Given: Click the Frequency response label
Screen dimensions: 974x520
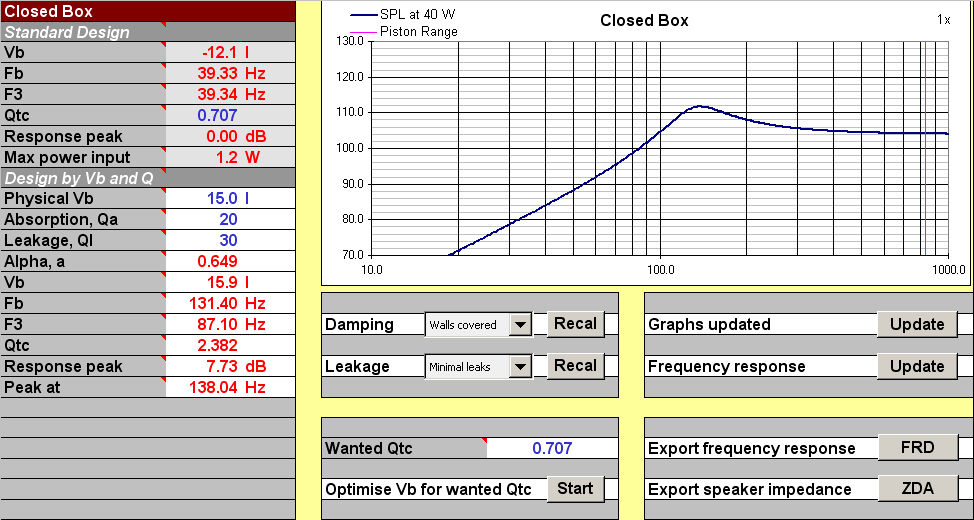Looking at the screenshot, I should point(727,367).
